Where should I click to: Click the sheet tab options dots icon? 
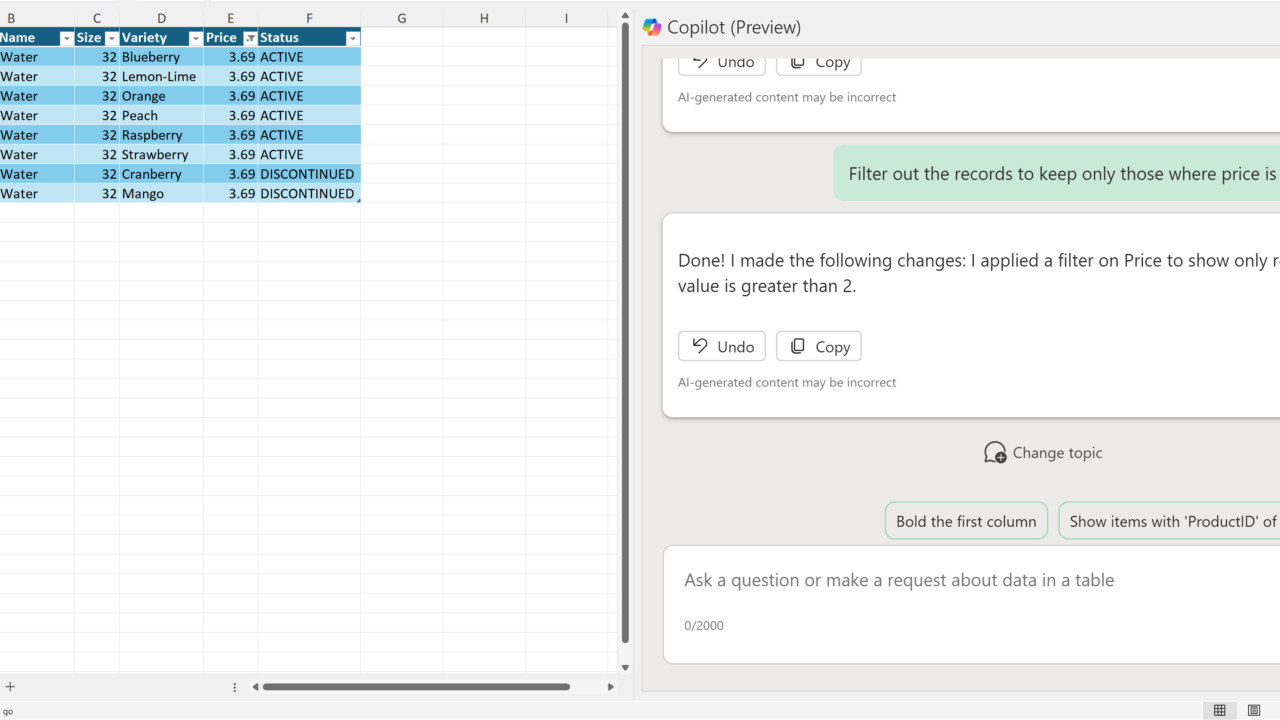pyautogui.click(x=235, y=687)
